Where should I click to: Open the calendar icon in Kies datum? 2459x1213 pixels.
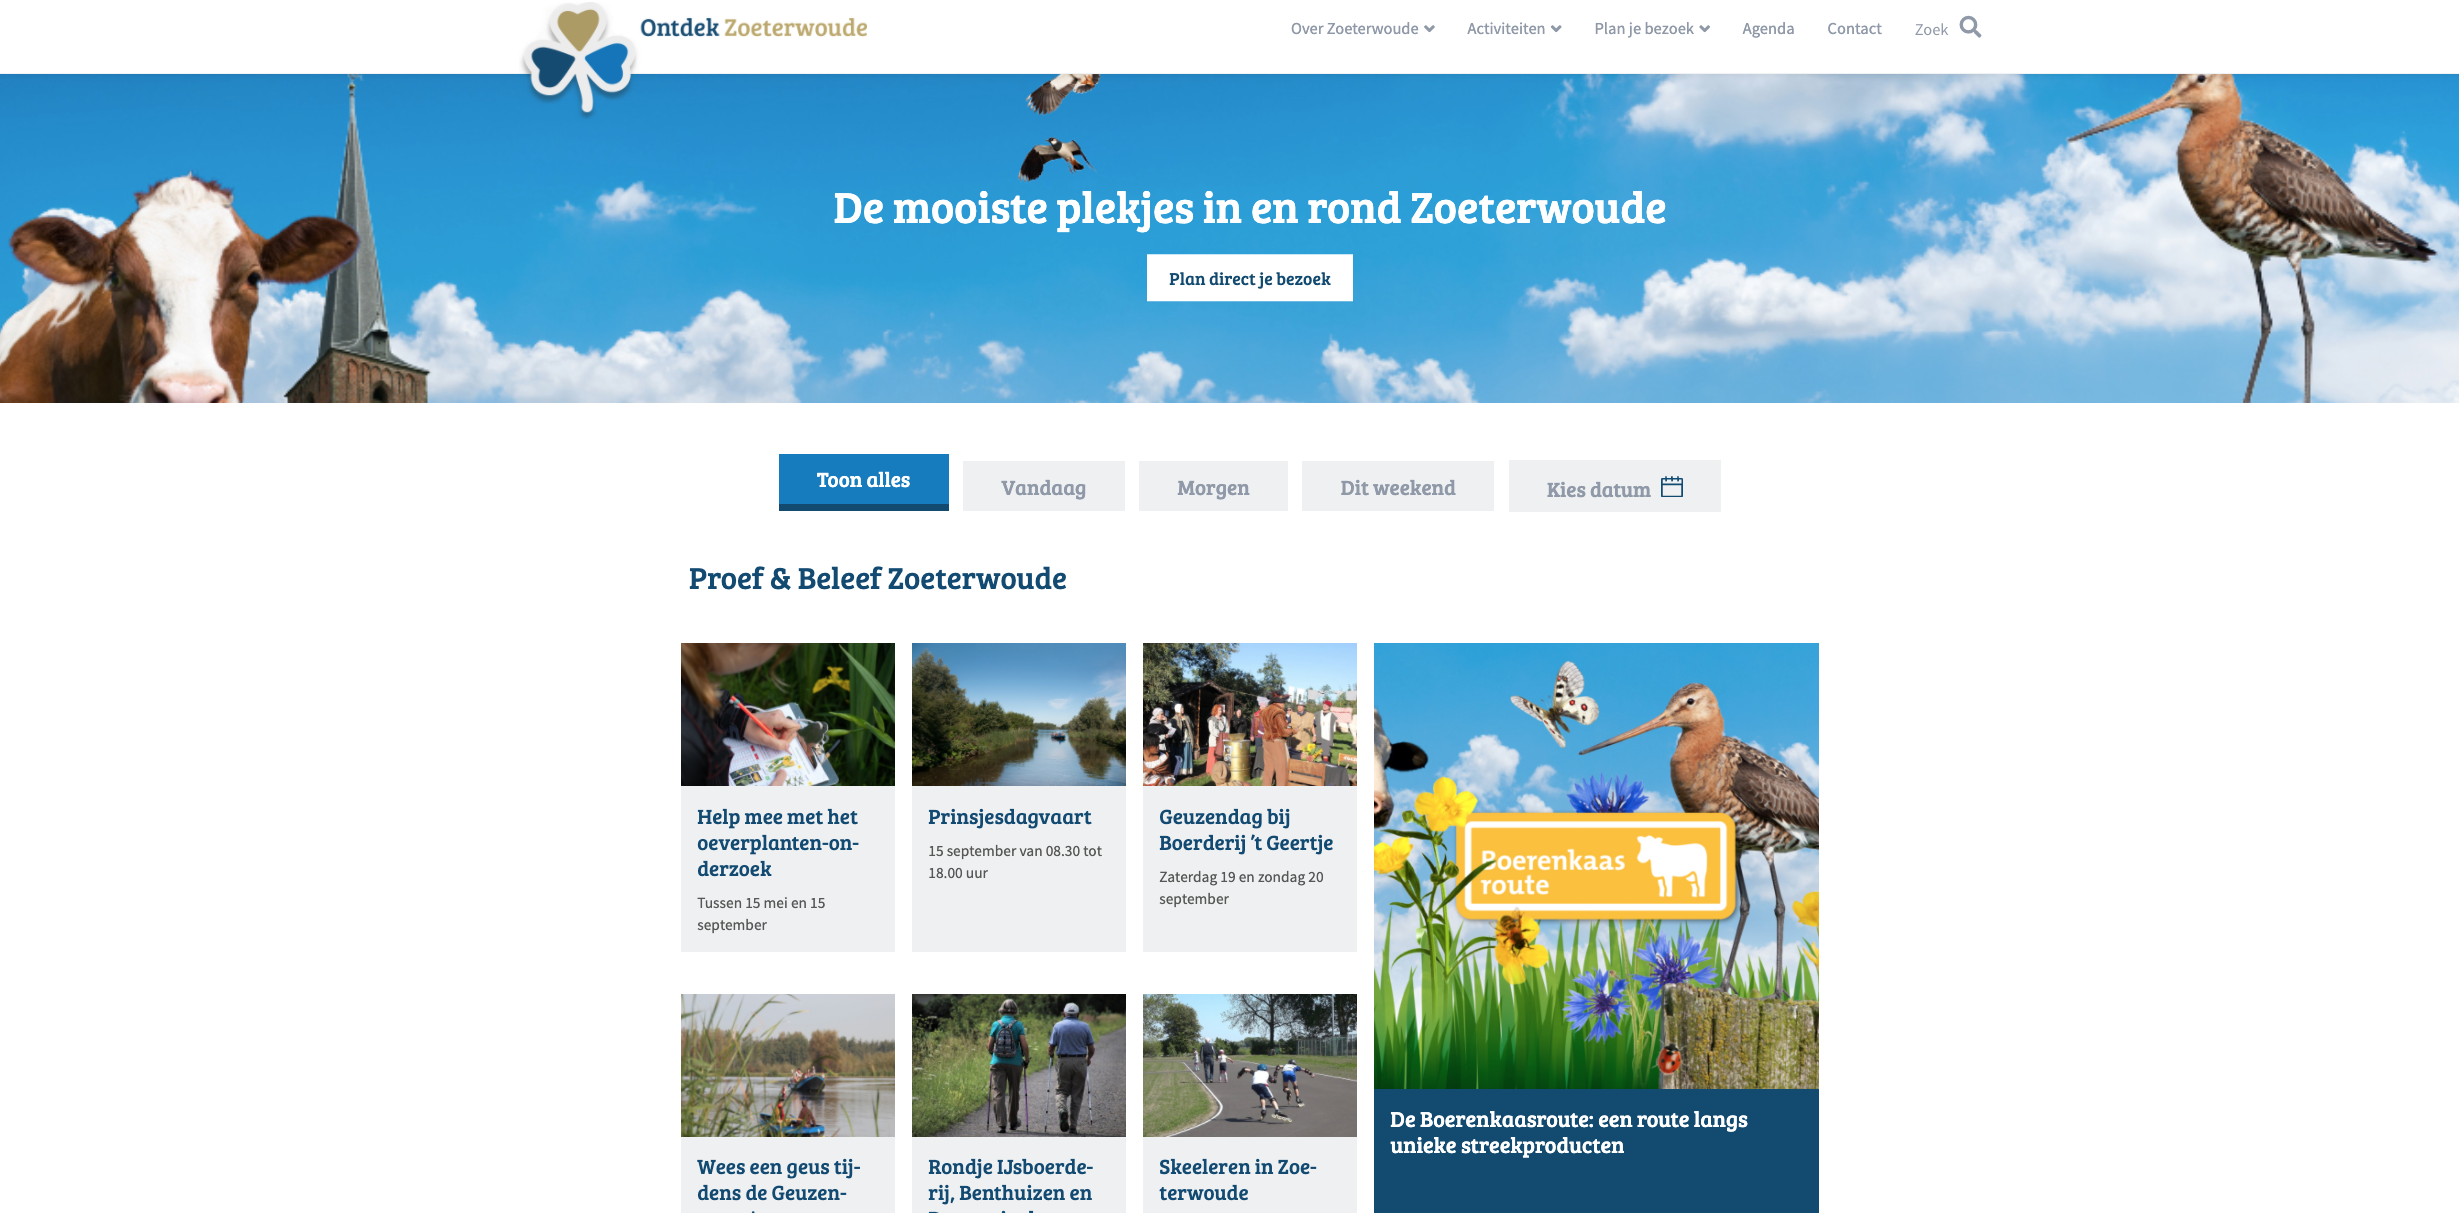(x=1672, y=487)
